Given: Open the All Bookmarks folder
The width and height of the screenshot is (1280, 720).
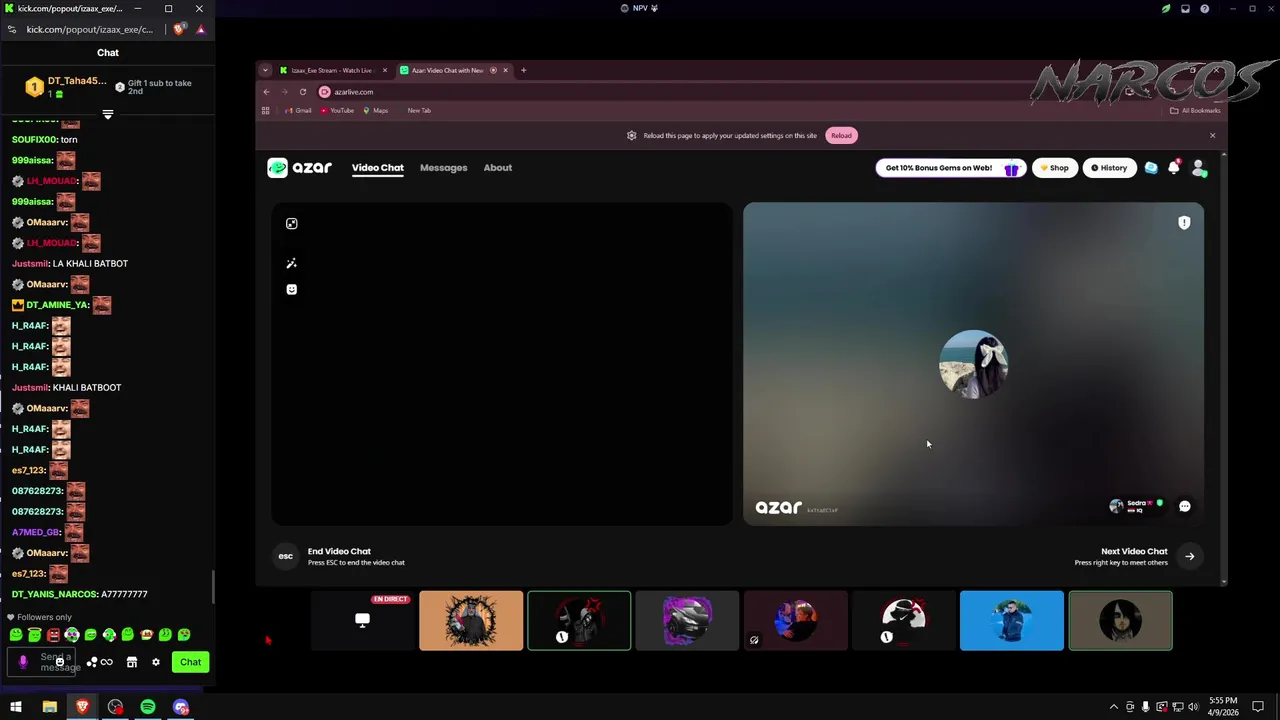Looking at the screenshot, I should [x=1195, y=111].
